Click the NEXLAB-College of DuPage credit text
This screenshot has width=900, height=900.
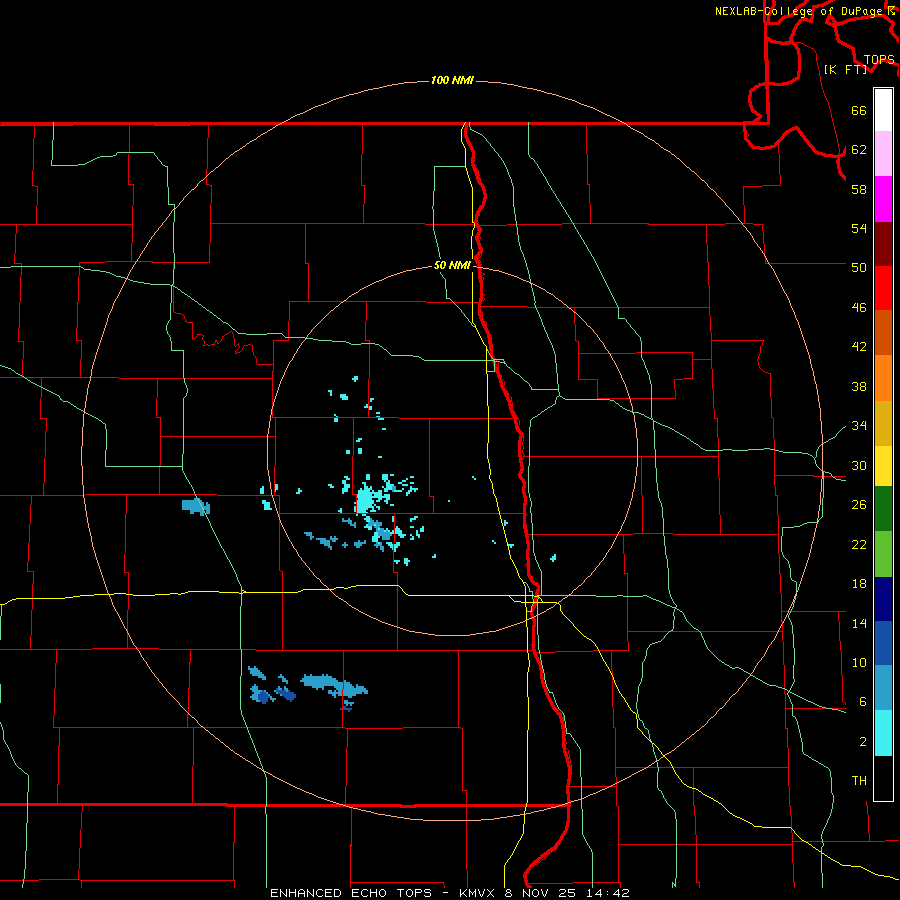pyautogui.click(x=804, y=11)
